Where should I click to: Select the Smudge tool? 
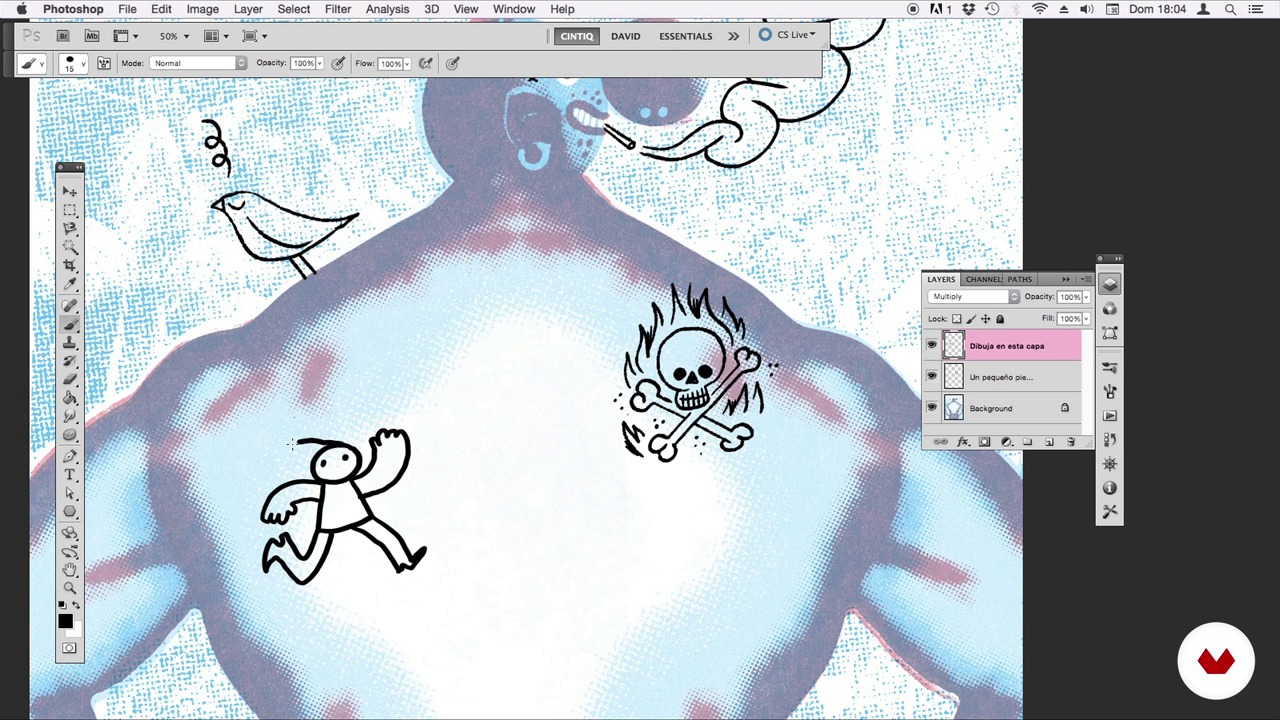pos(70,417)
